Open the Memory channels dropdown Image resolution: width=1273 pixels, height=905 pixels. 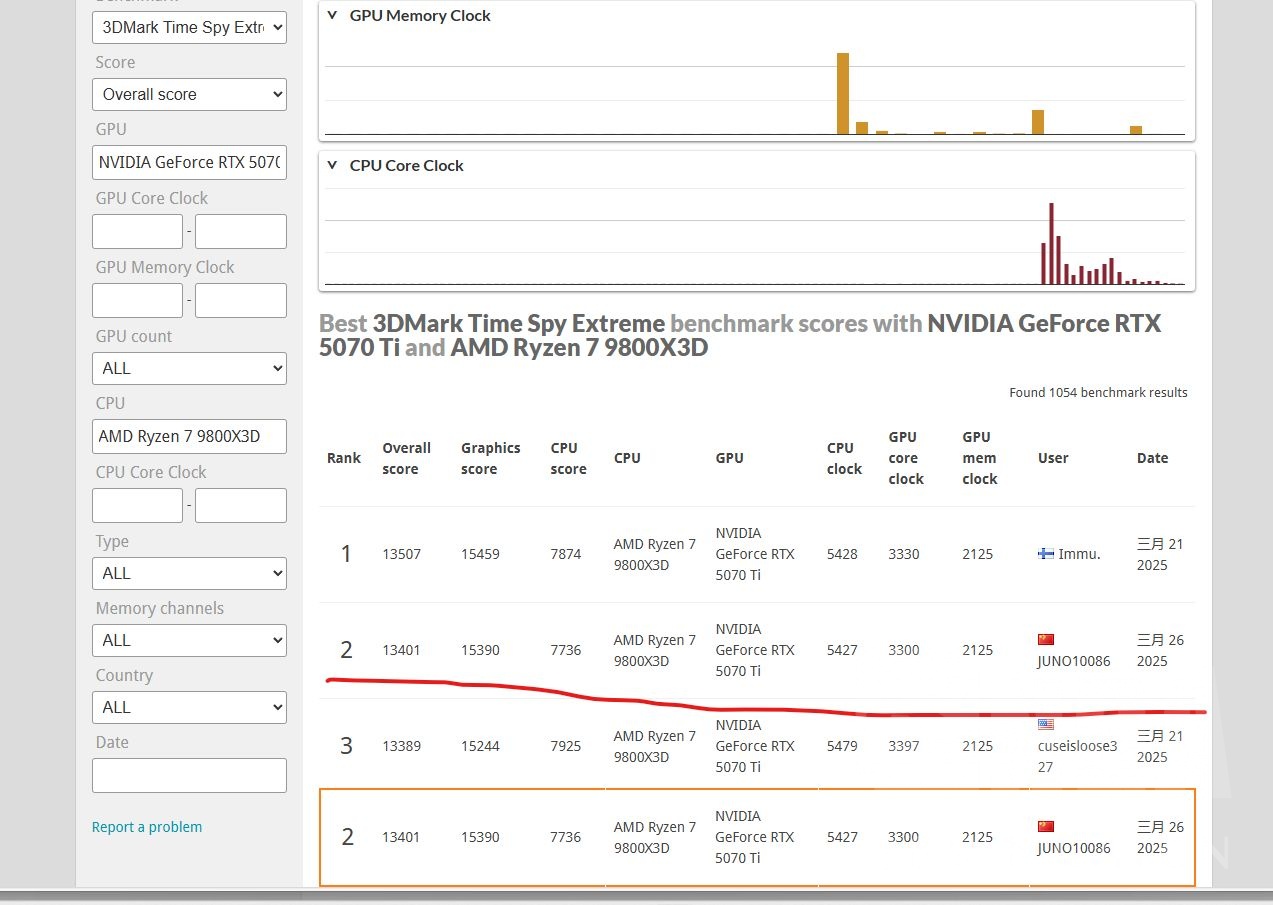pos(189,640)
